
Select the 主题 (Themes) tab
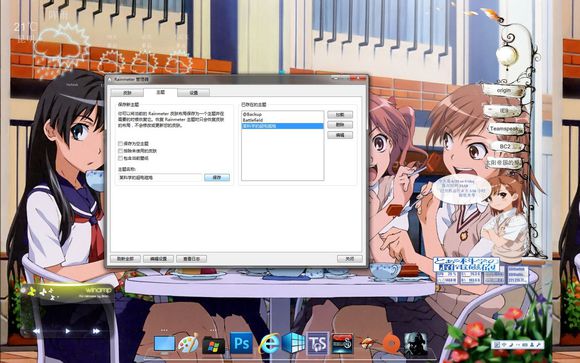click(160, 92)
